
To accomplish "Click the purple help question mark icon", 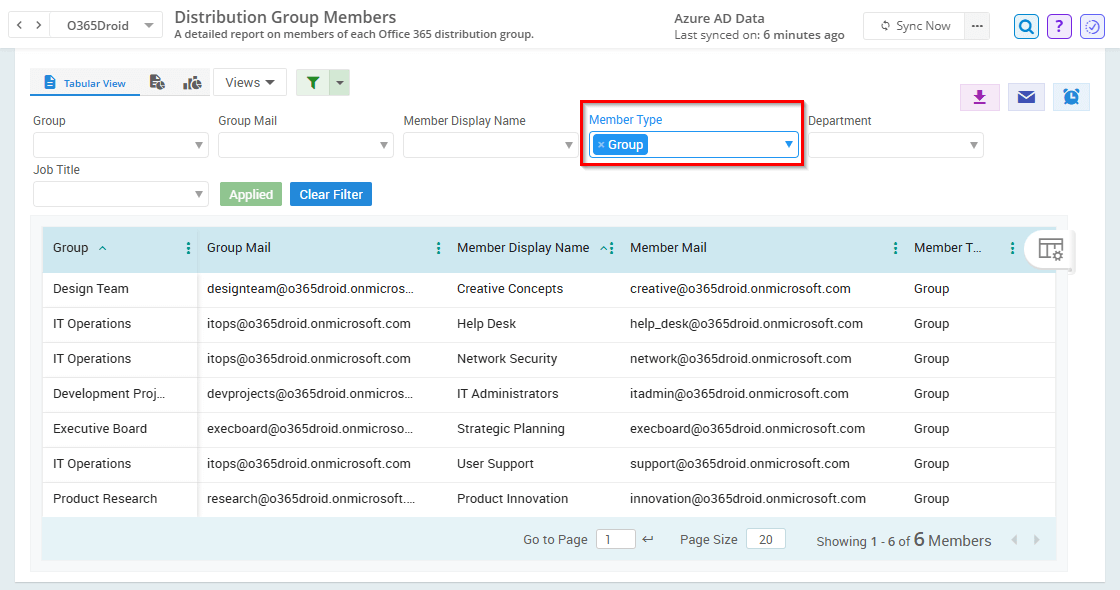I will [1059, 26].
